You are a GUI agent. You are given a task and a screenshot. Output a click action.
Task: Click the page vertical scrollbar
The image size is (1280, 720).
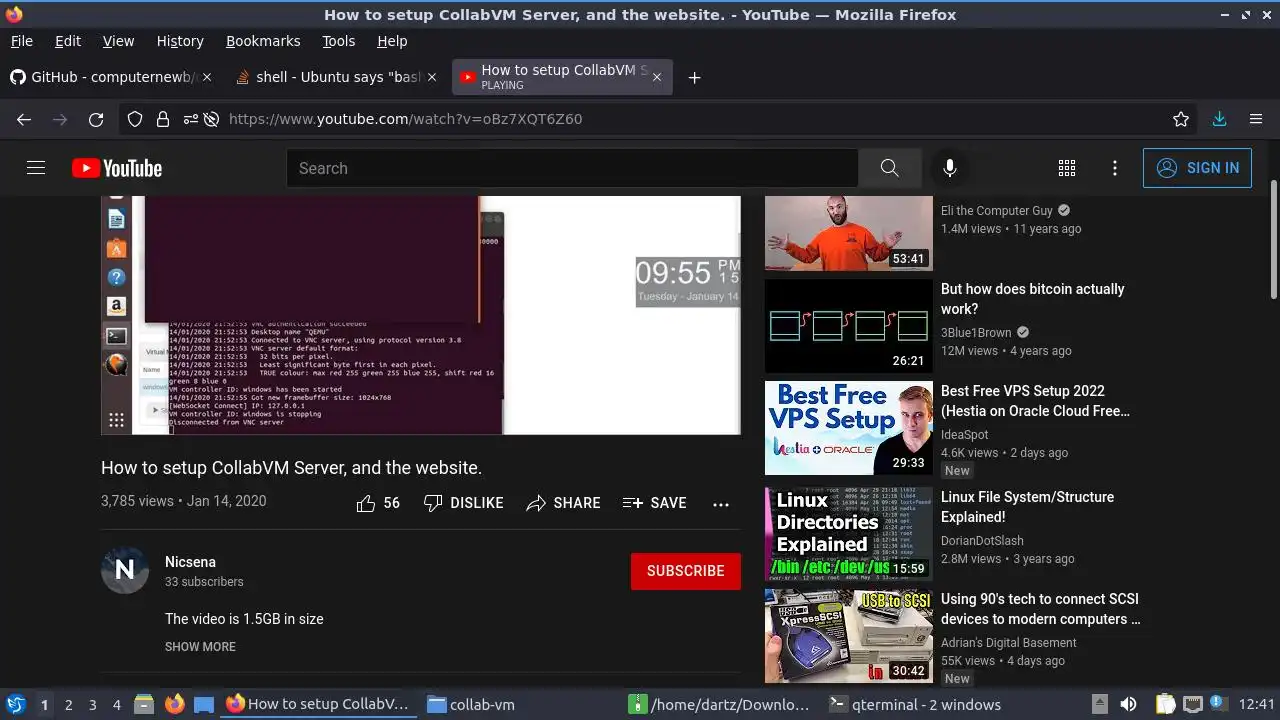(x=1274, y=240)
